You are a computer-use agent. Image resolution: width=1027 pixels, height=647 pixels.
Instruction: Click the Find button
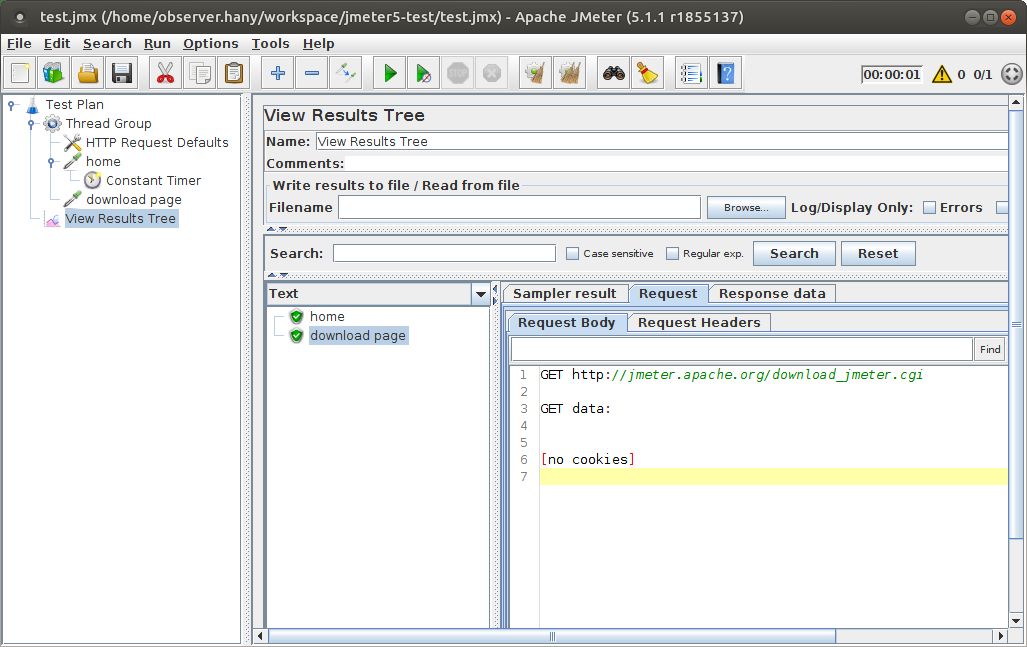(990, 350)
